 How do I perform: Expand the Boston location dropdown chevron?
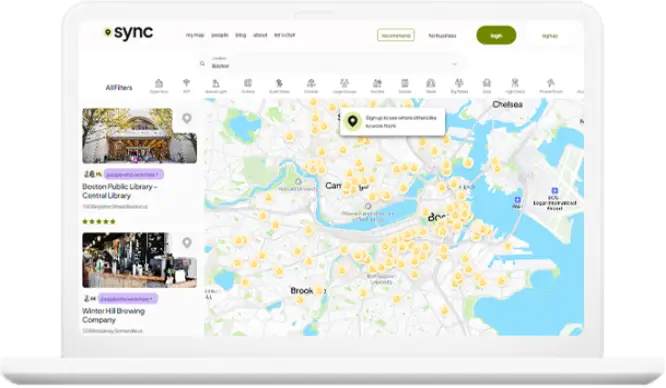454,64
